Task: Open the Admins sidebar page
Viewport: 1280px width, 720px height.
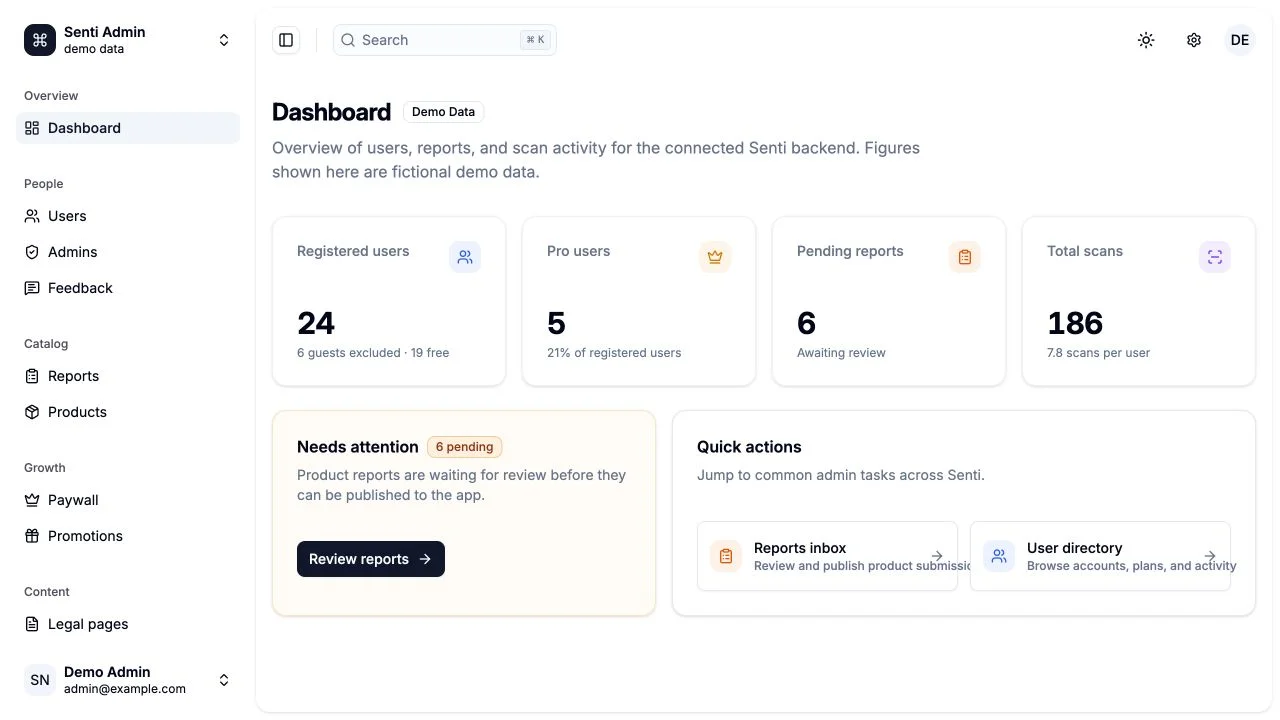Action: [128, 252]
